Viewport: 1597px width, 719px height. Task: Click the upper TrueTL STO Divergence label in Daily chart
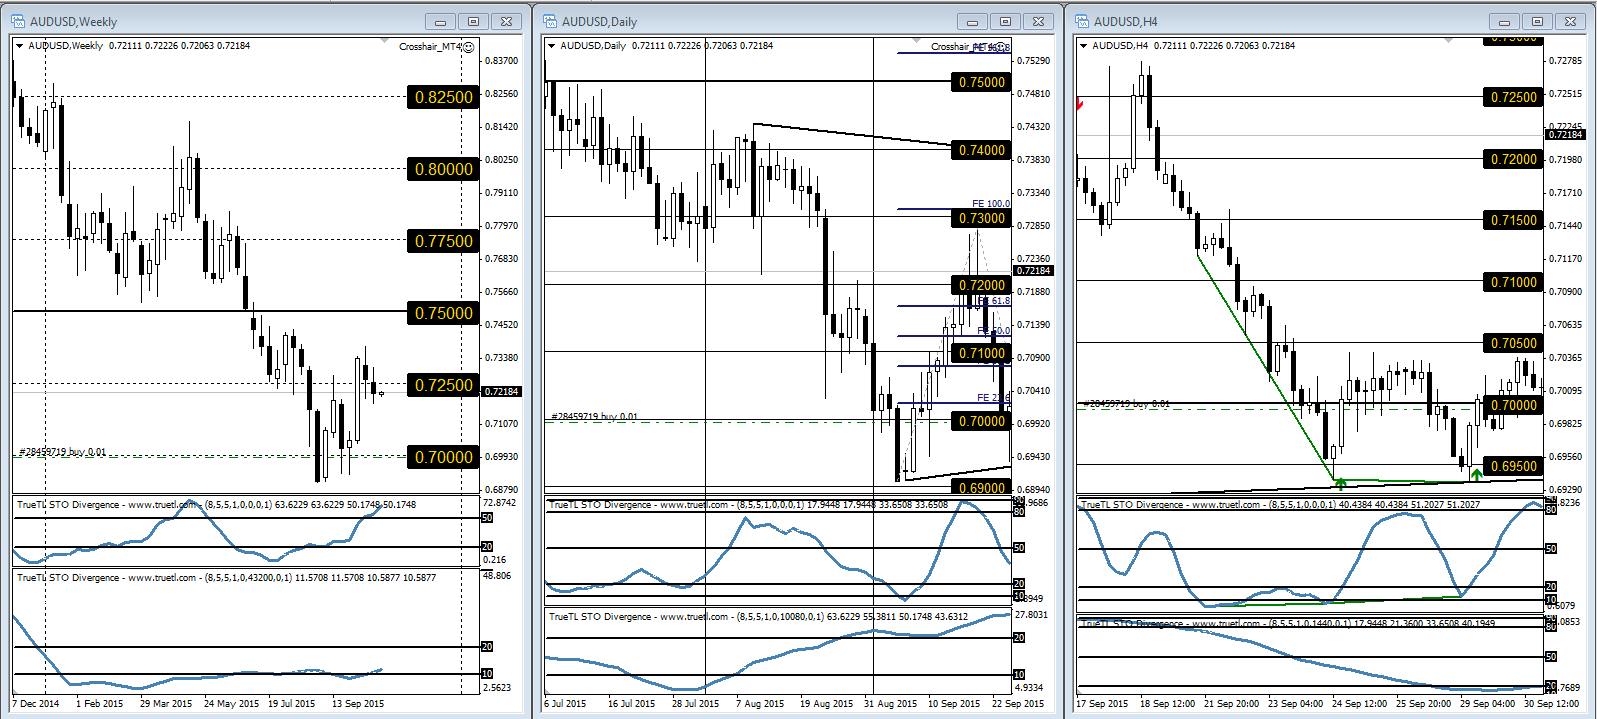pyautogui.click(x=748, y=505)
